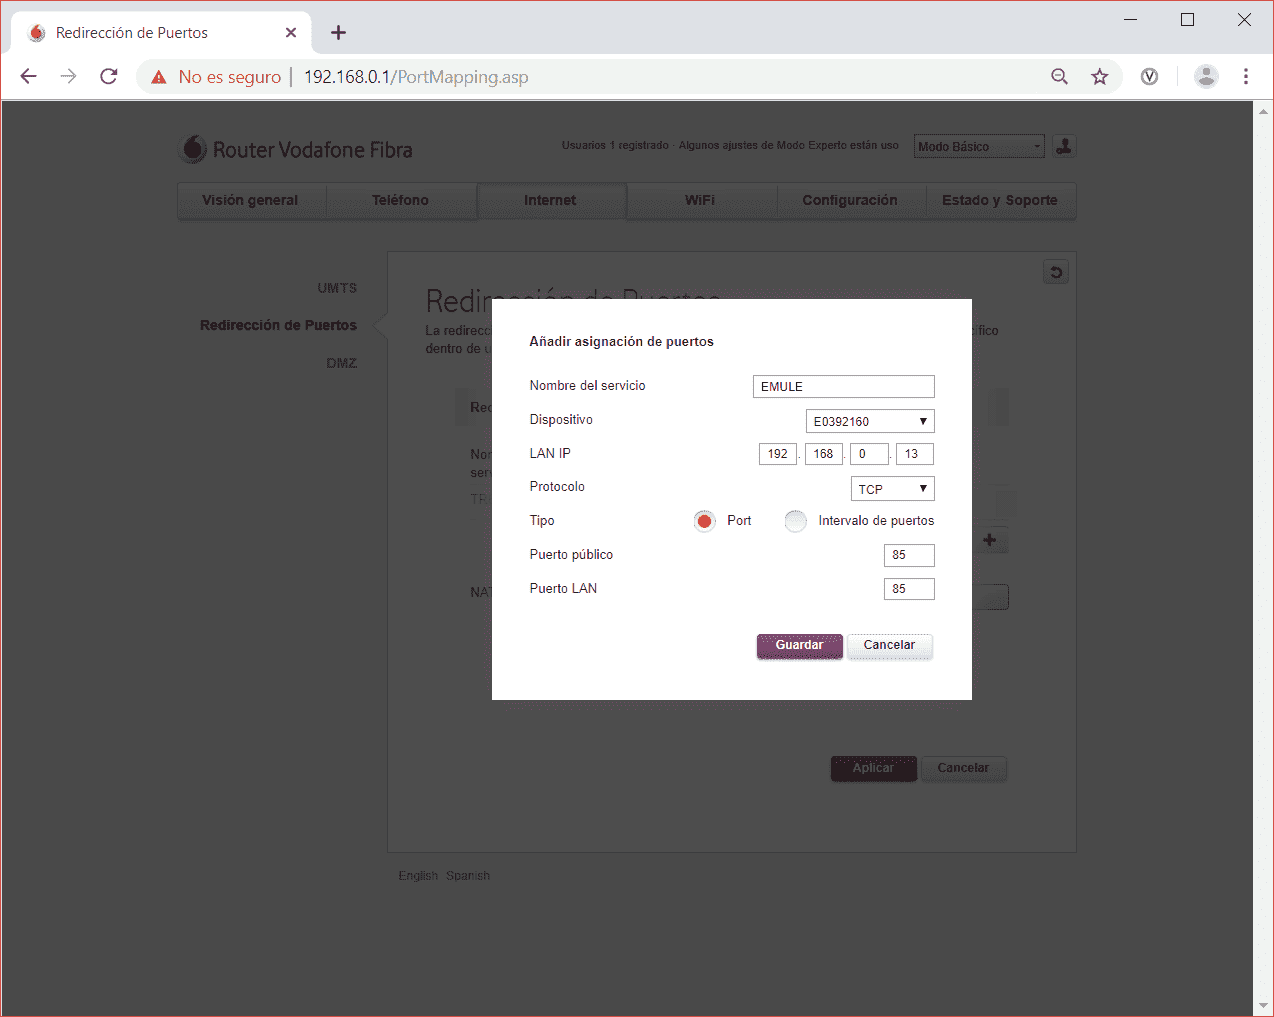Click the Nombre del servicio text field
1274x1017 pixels.
[x=843, y=387]
